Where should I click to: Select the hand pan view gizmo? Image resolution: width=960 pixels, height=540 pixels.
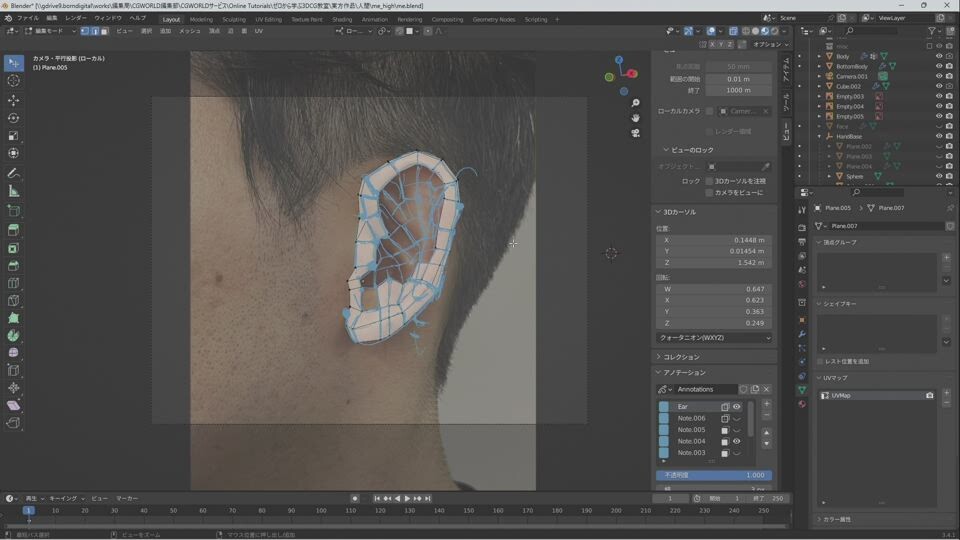[x=635, y=118]
